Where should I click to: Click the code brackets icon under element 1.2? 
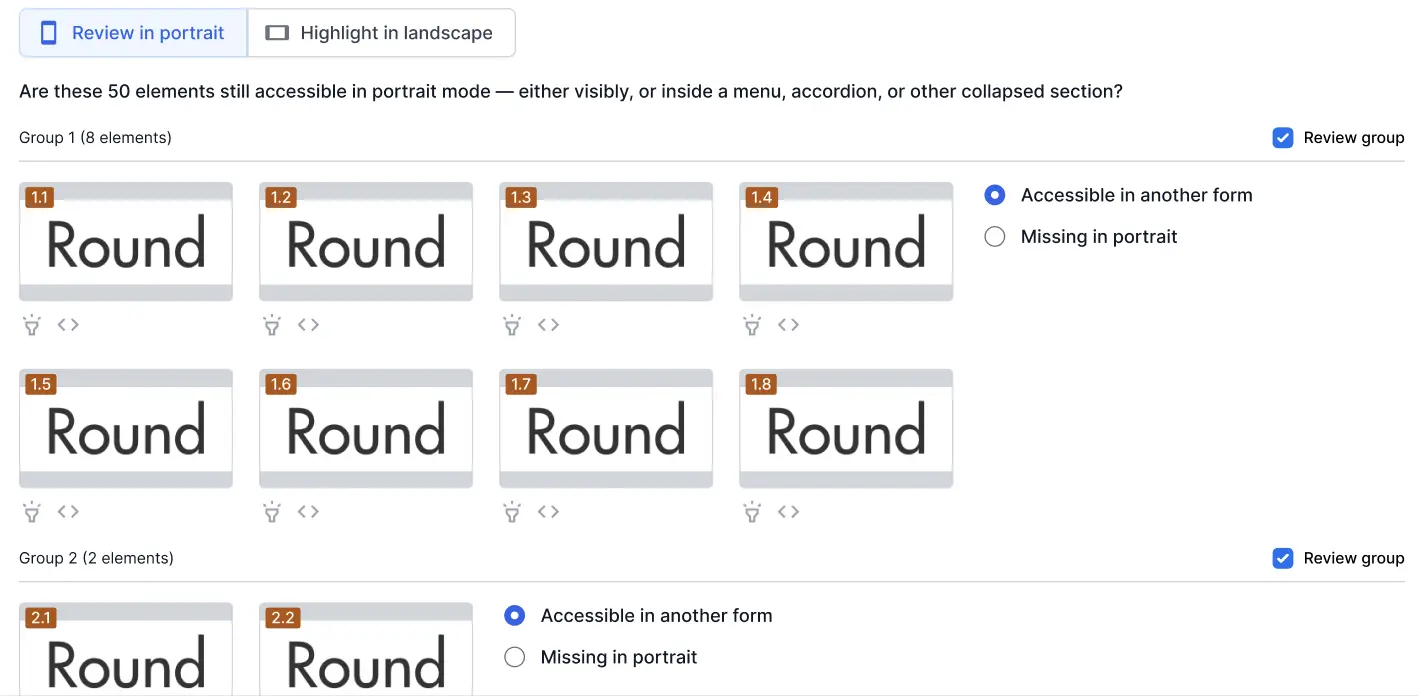click(x=308, y=325)
